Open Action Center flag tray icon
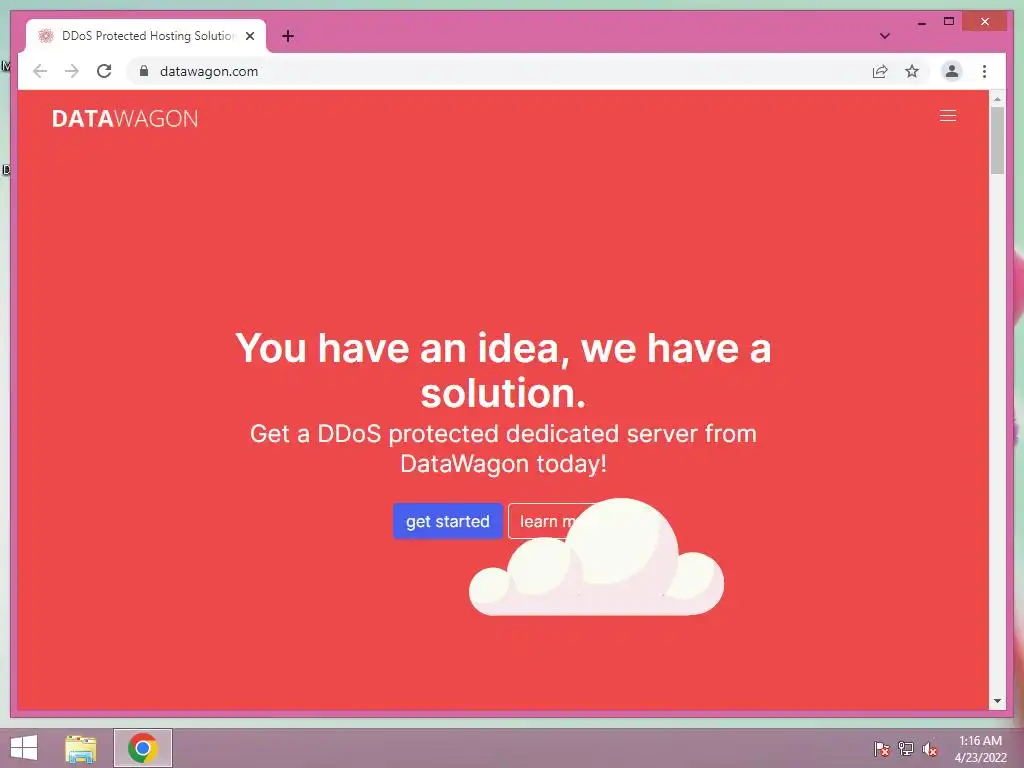Viewport: 1024px width, 768px height. 881,748
